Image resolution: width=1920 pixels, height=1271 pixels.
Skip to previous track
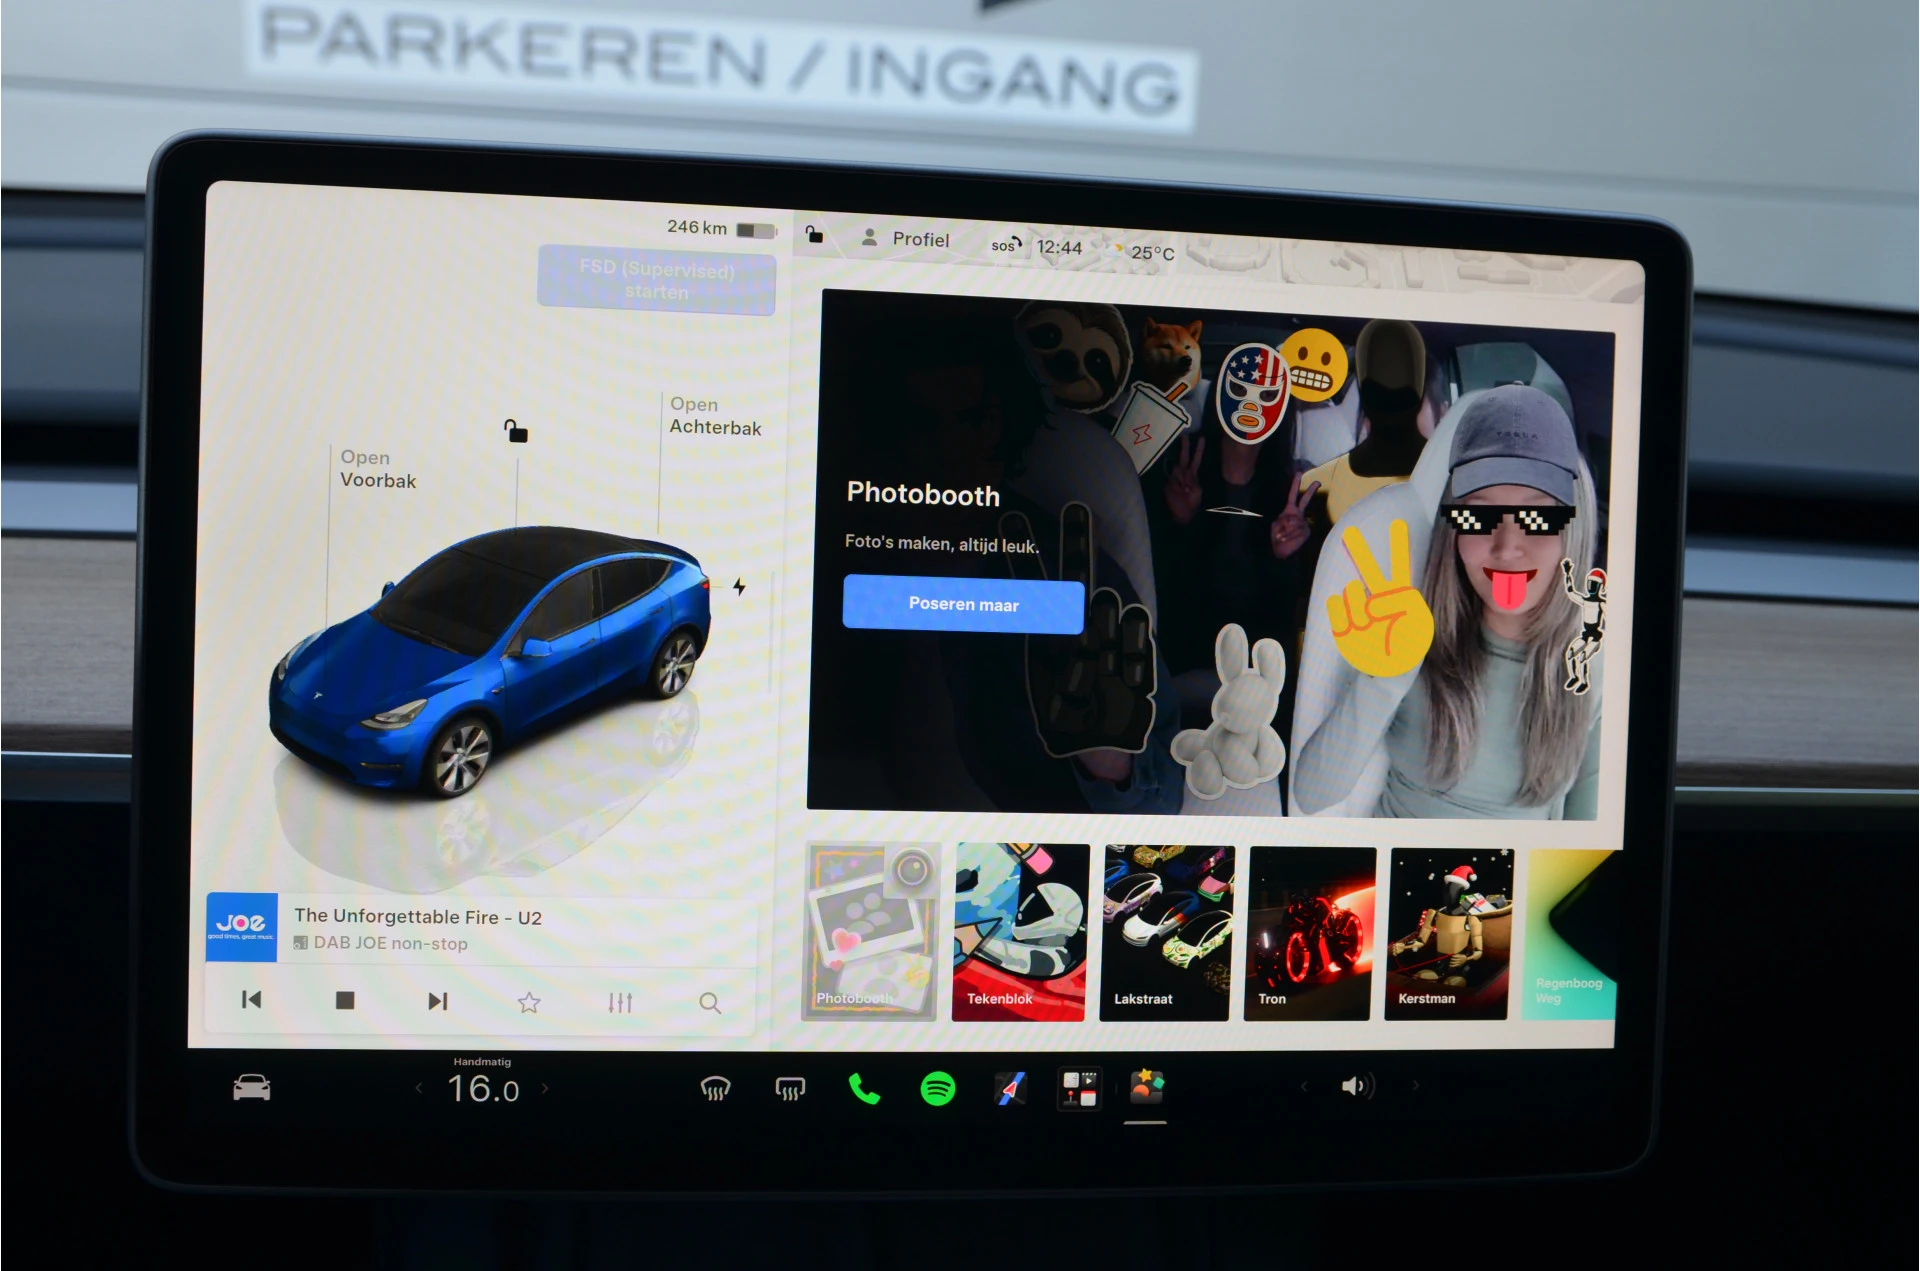click(251, 999)
